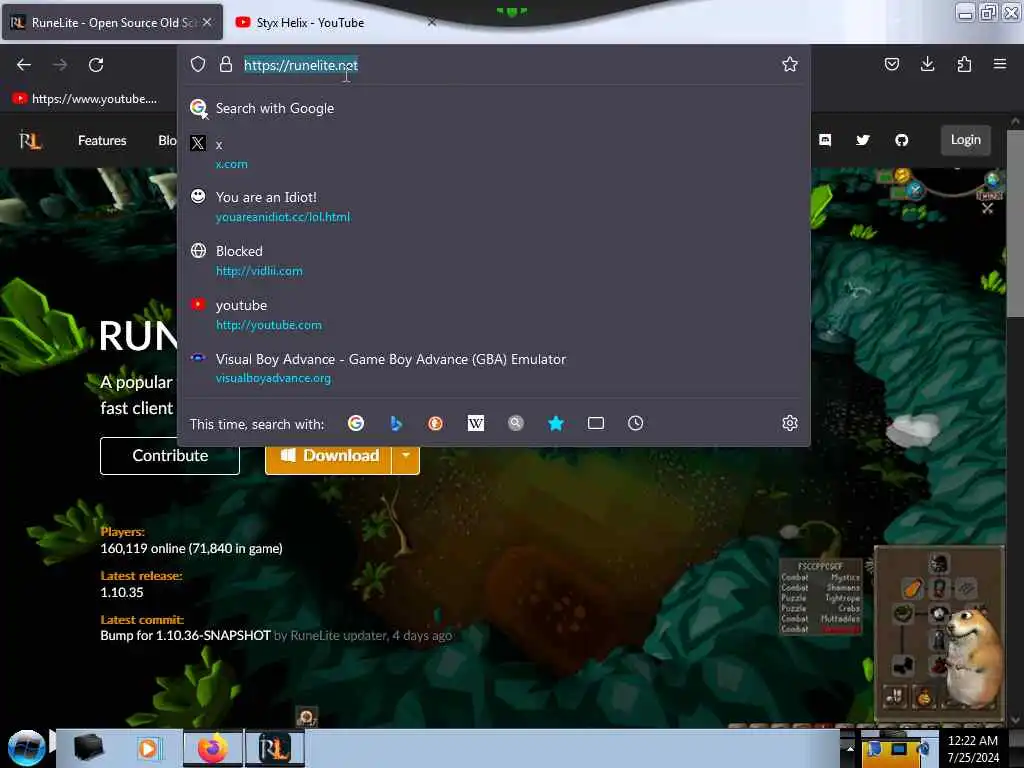
Task: Bookmark this page with the star icon
Action: pyautogui.click(x=790, y=64)
